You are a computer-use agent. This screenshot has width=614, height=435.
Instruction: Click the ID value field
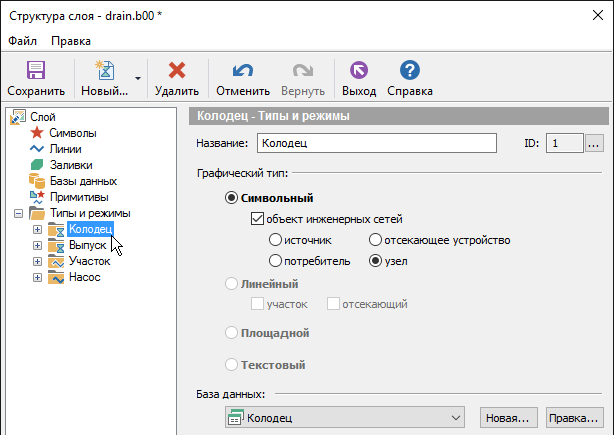click(564, 143)
